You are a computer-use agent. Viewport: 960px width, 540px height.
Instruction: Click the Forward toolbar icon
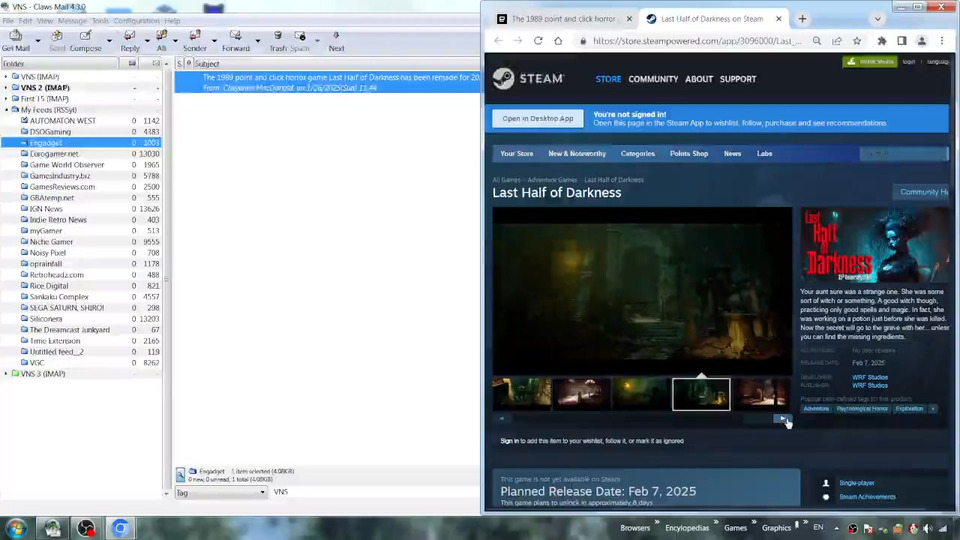[x=236, y=40]
